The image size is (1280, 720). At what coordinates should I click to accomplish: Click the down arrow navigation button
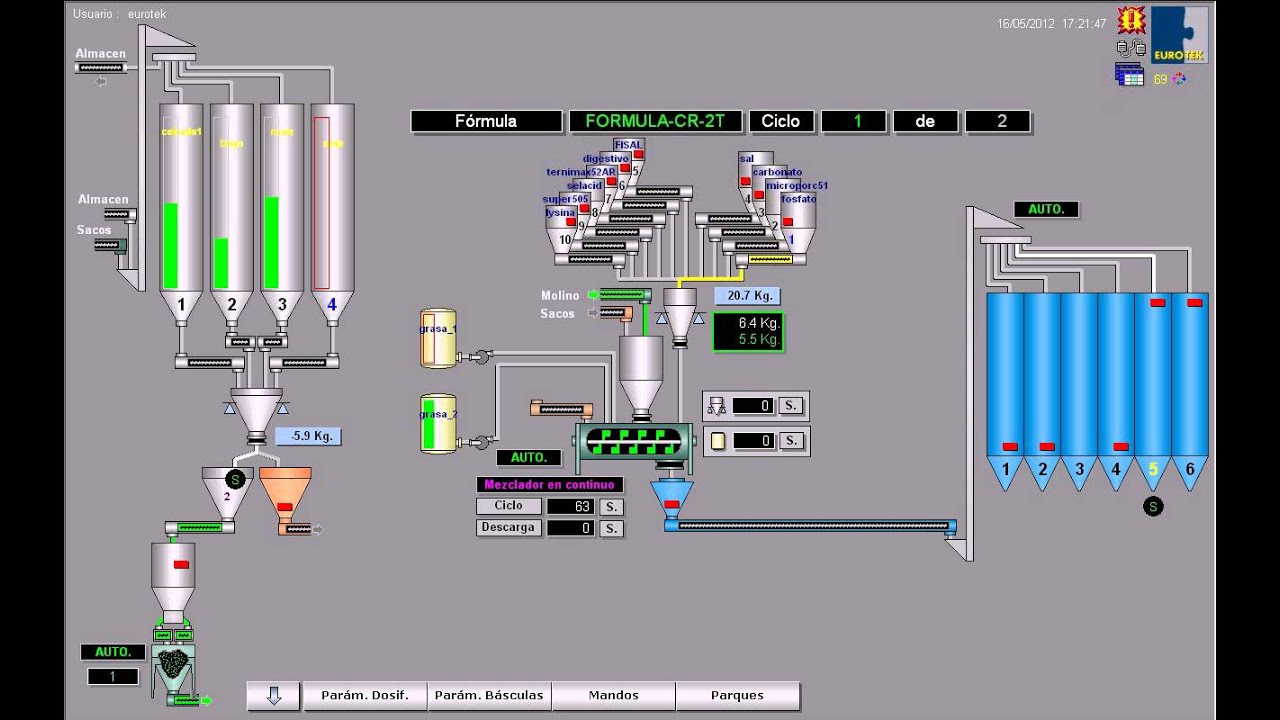(x=274, y=696)
